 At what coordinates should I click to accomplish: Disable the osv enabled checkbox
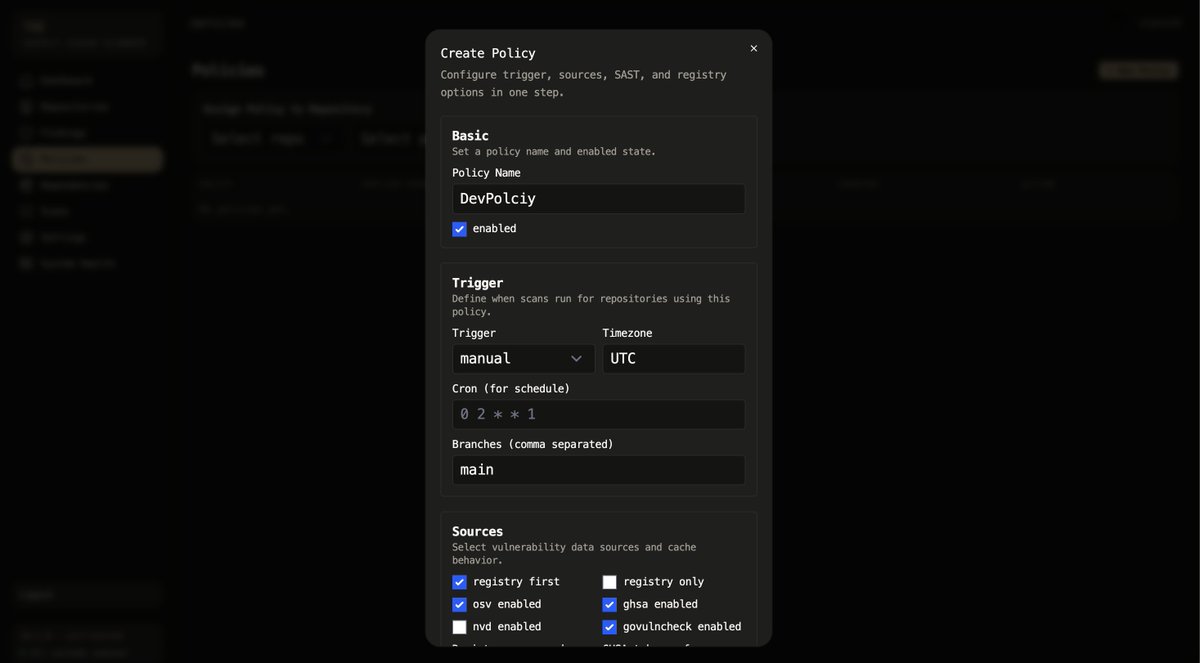[x=459, y=605]
